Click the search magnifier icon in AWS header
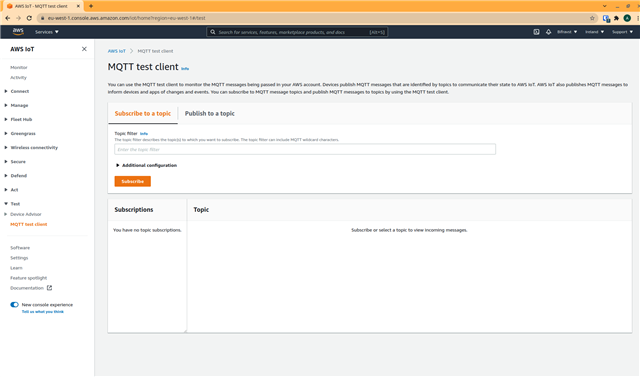 (213, 32)
